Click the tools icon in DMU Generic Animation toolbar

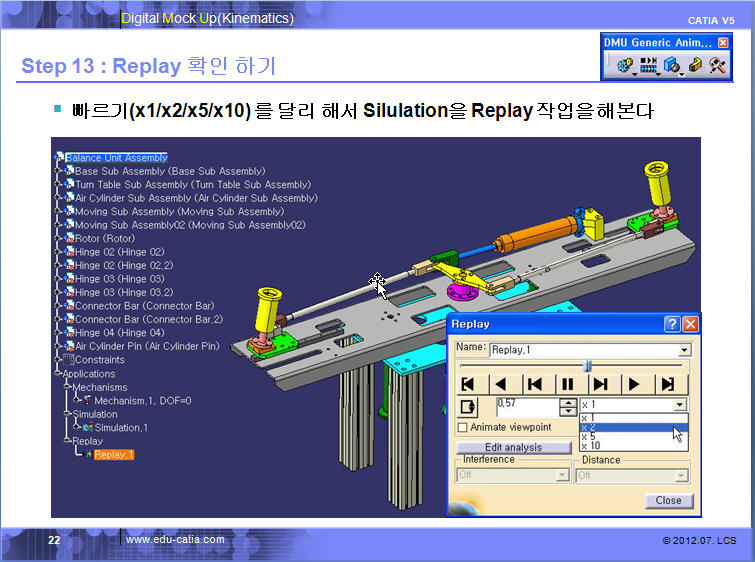click(716, 65)
